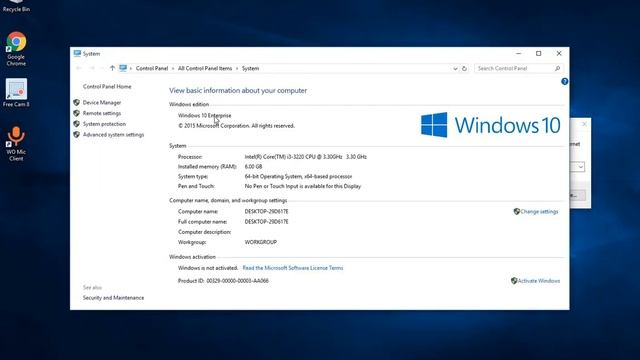Refresh the System page

pyautogui.click(x=464, y=69)
